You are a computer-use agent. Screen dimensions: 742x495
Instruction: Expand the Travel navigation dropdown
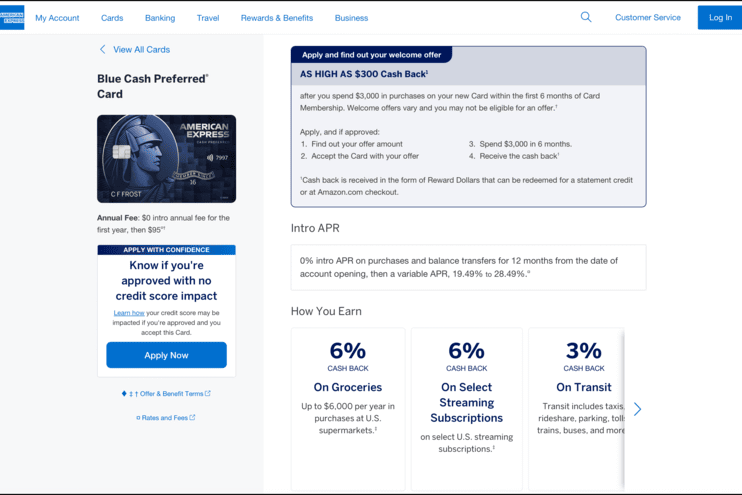208,18
